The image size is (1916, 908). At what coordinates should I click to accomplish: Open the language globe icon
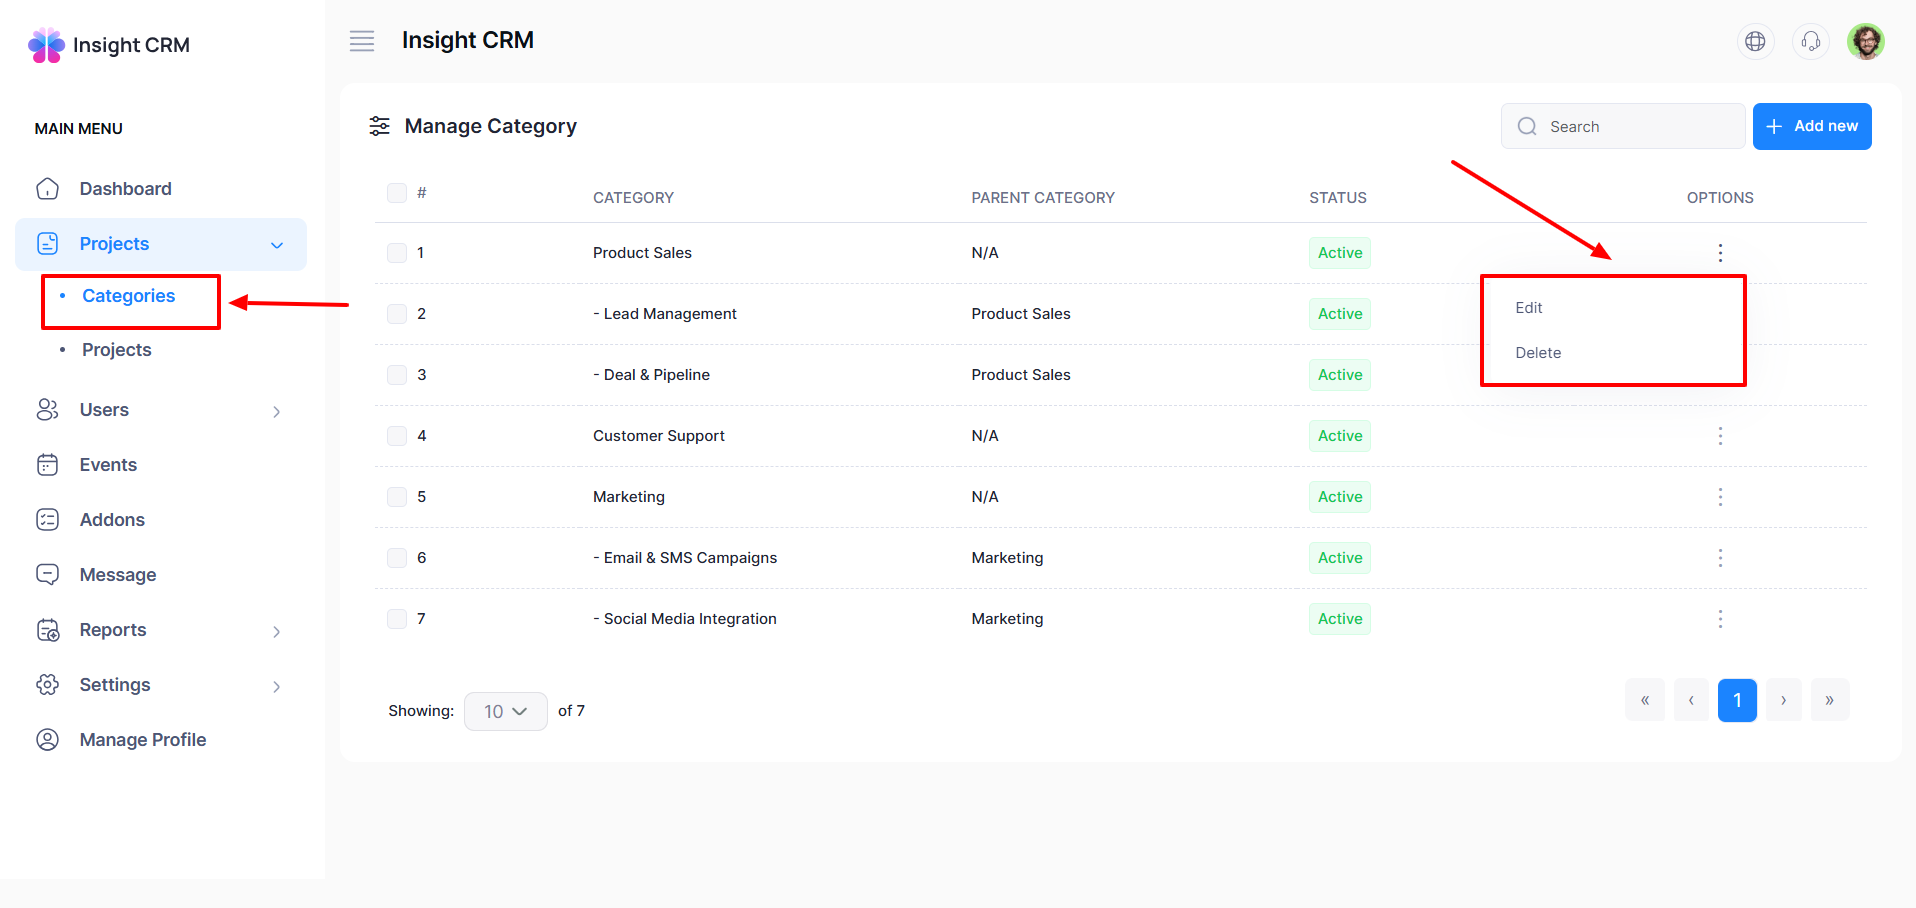click(1755, 41)
